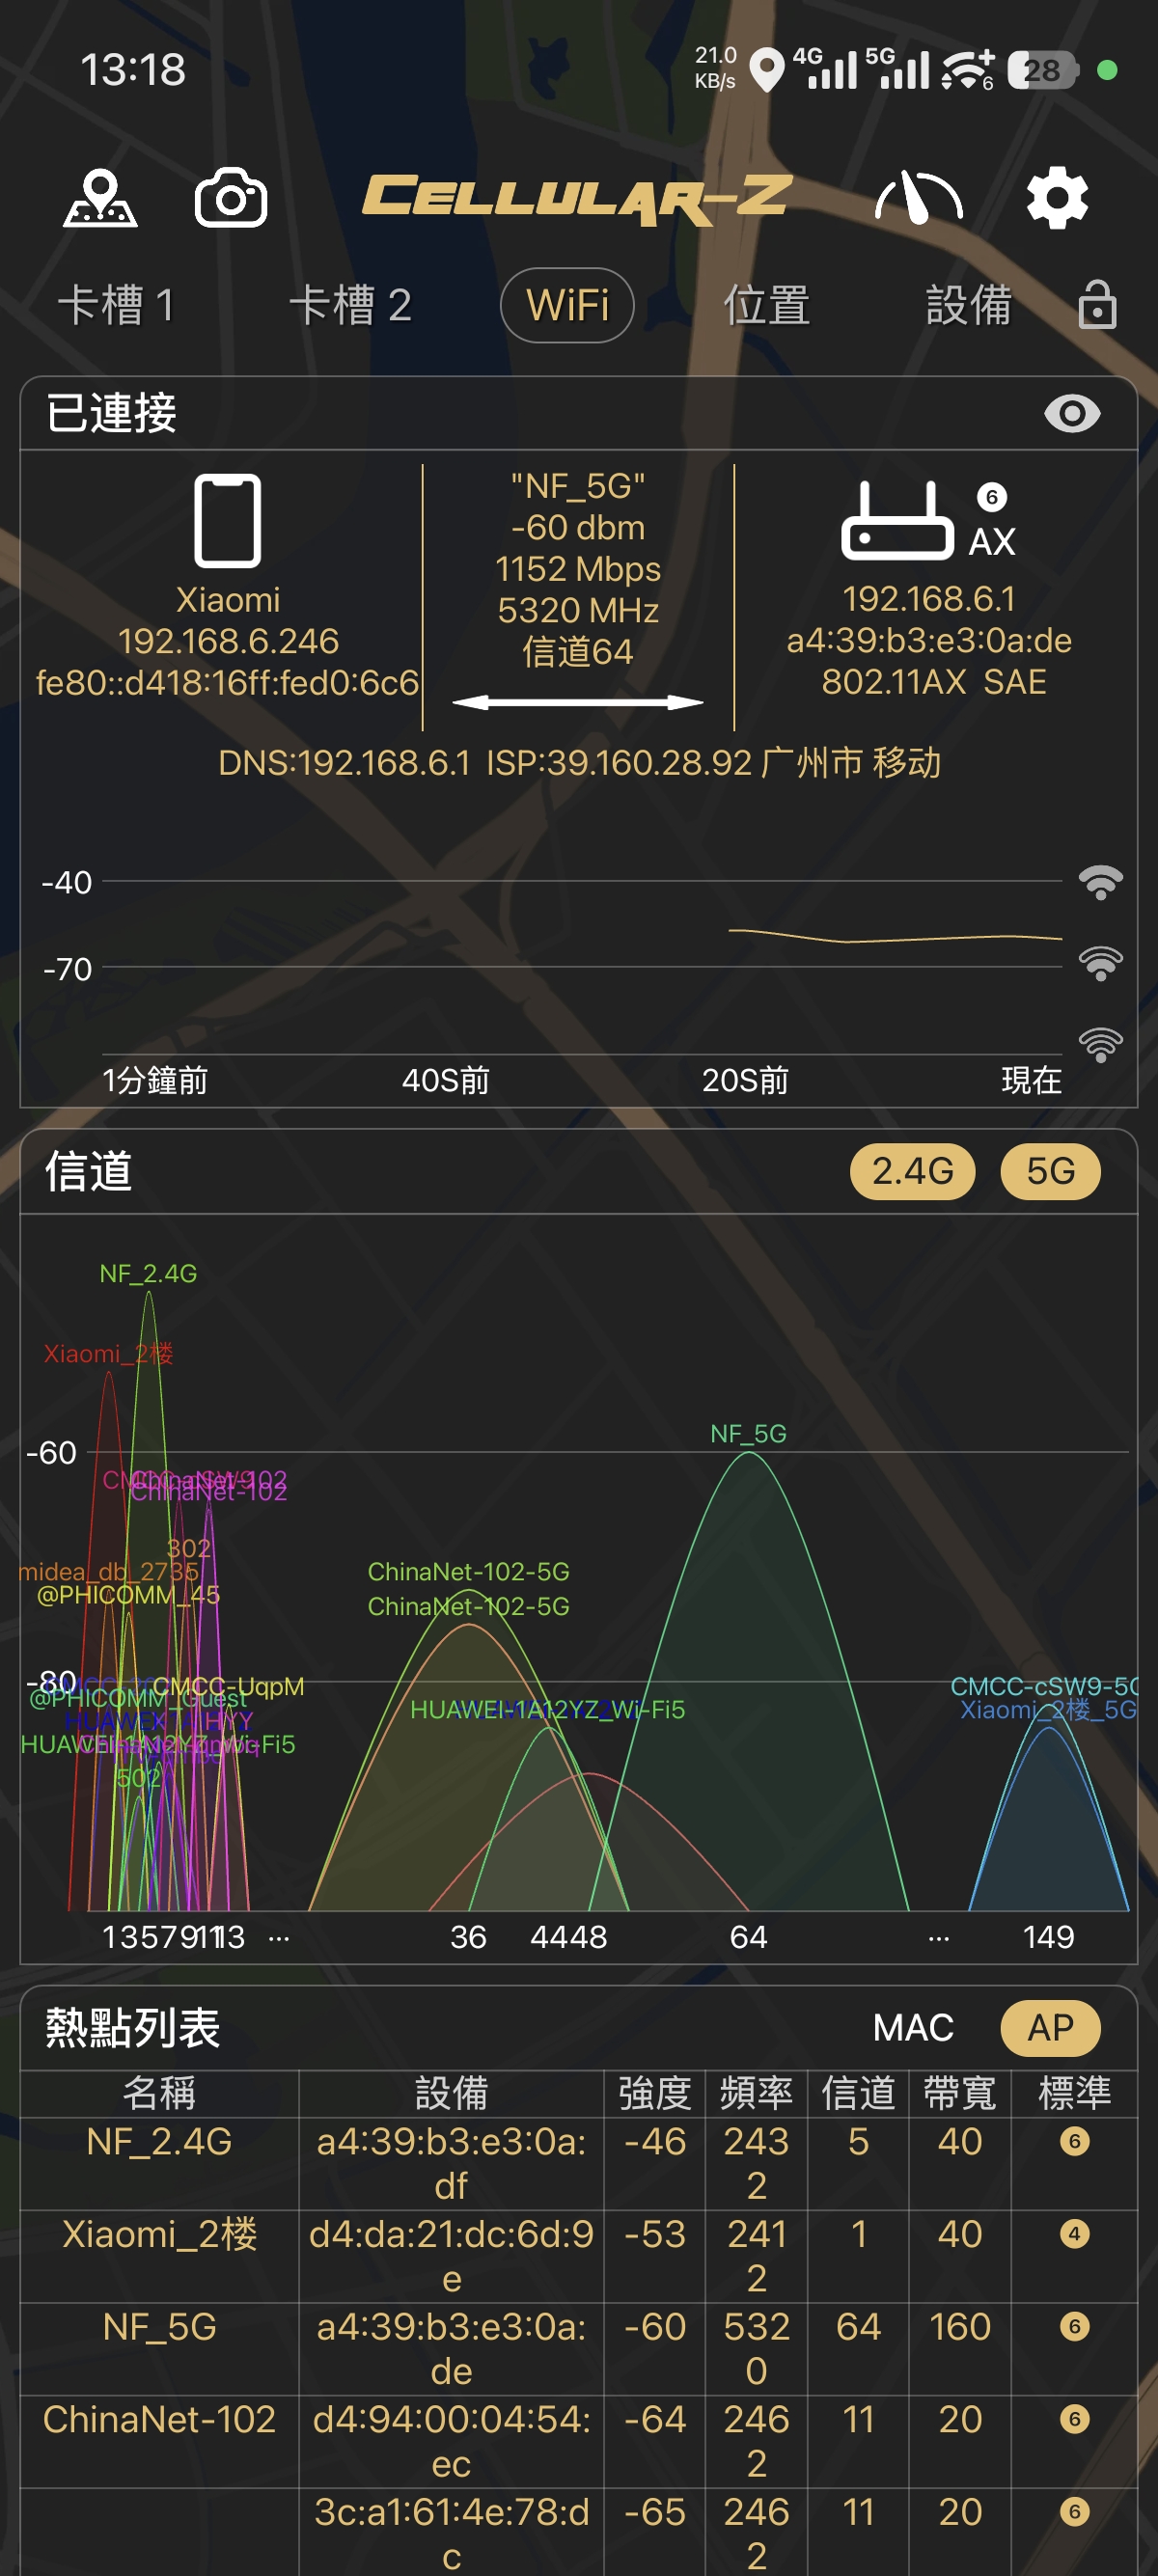
Task: Tap the camera screenshot icon
Action: (x=230, y=198)
